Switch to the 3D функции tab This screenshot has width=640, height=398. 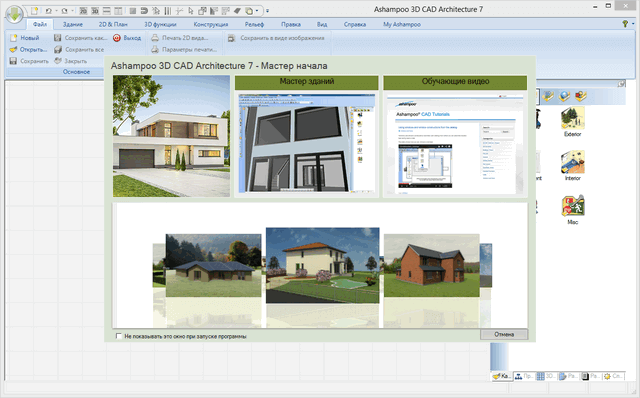pos(160,24)
